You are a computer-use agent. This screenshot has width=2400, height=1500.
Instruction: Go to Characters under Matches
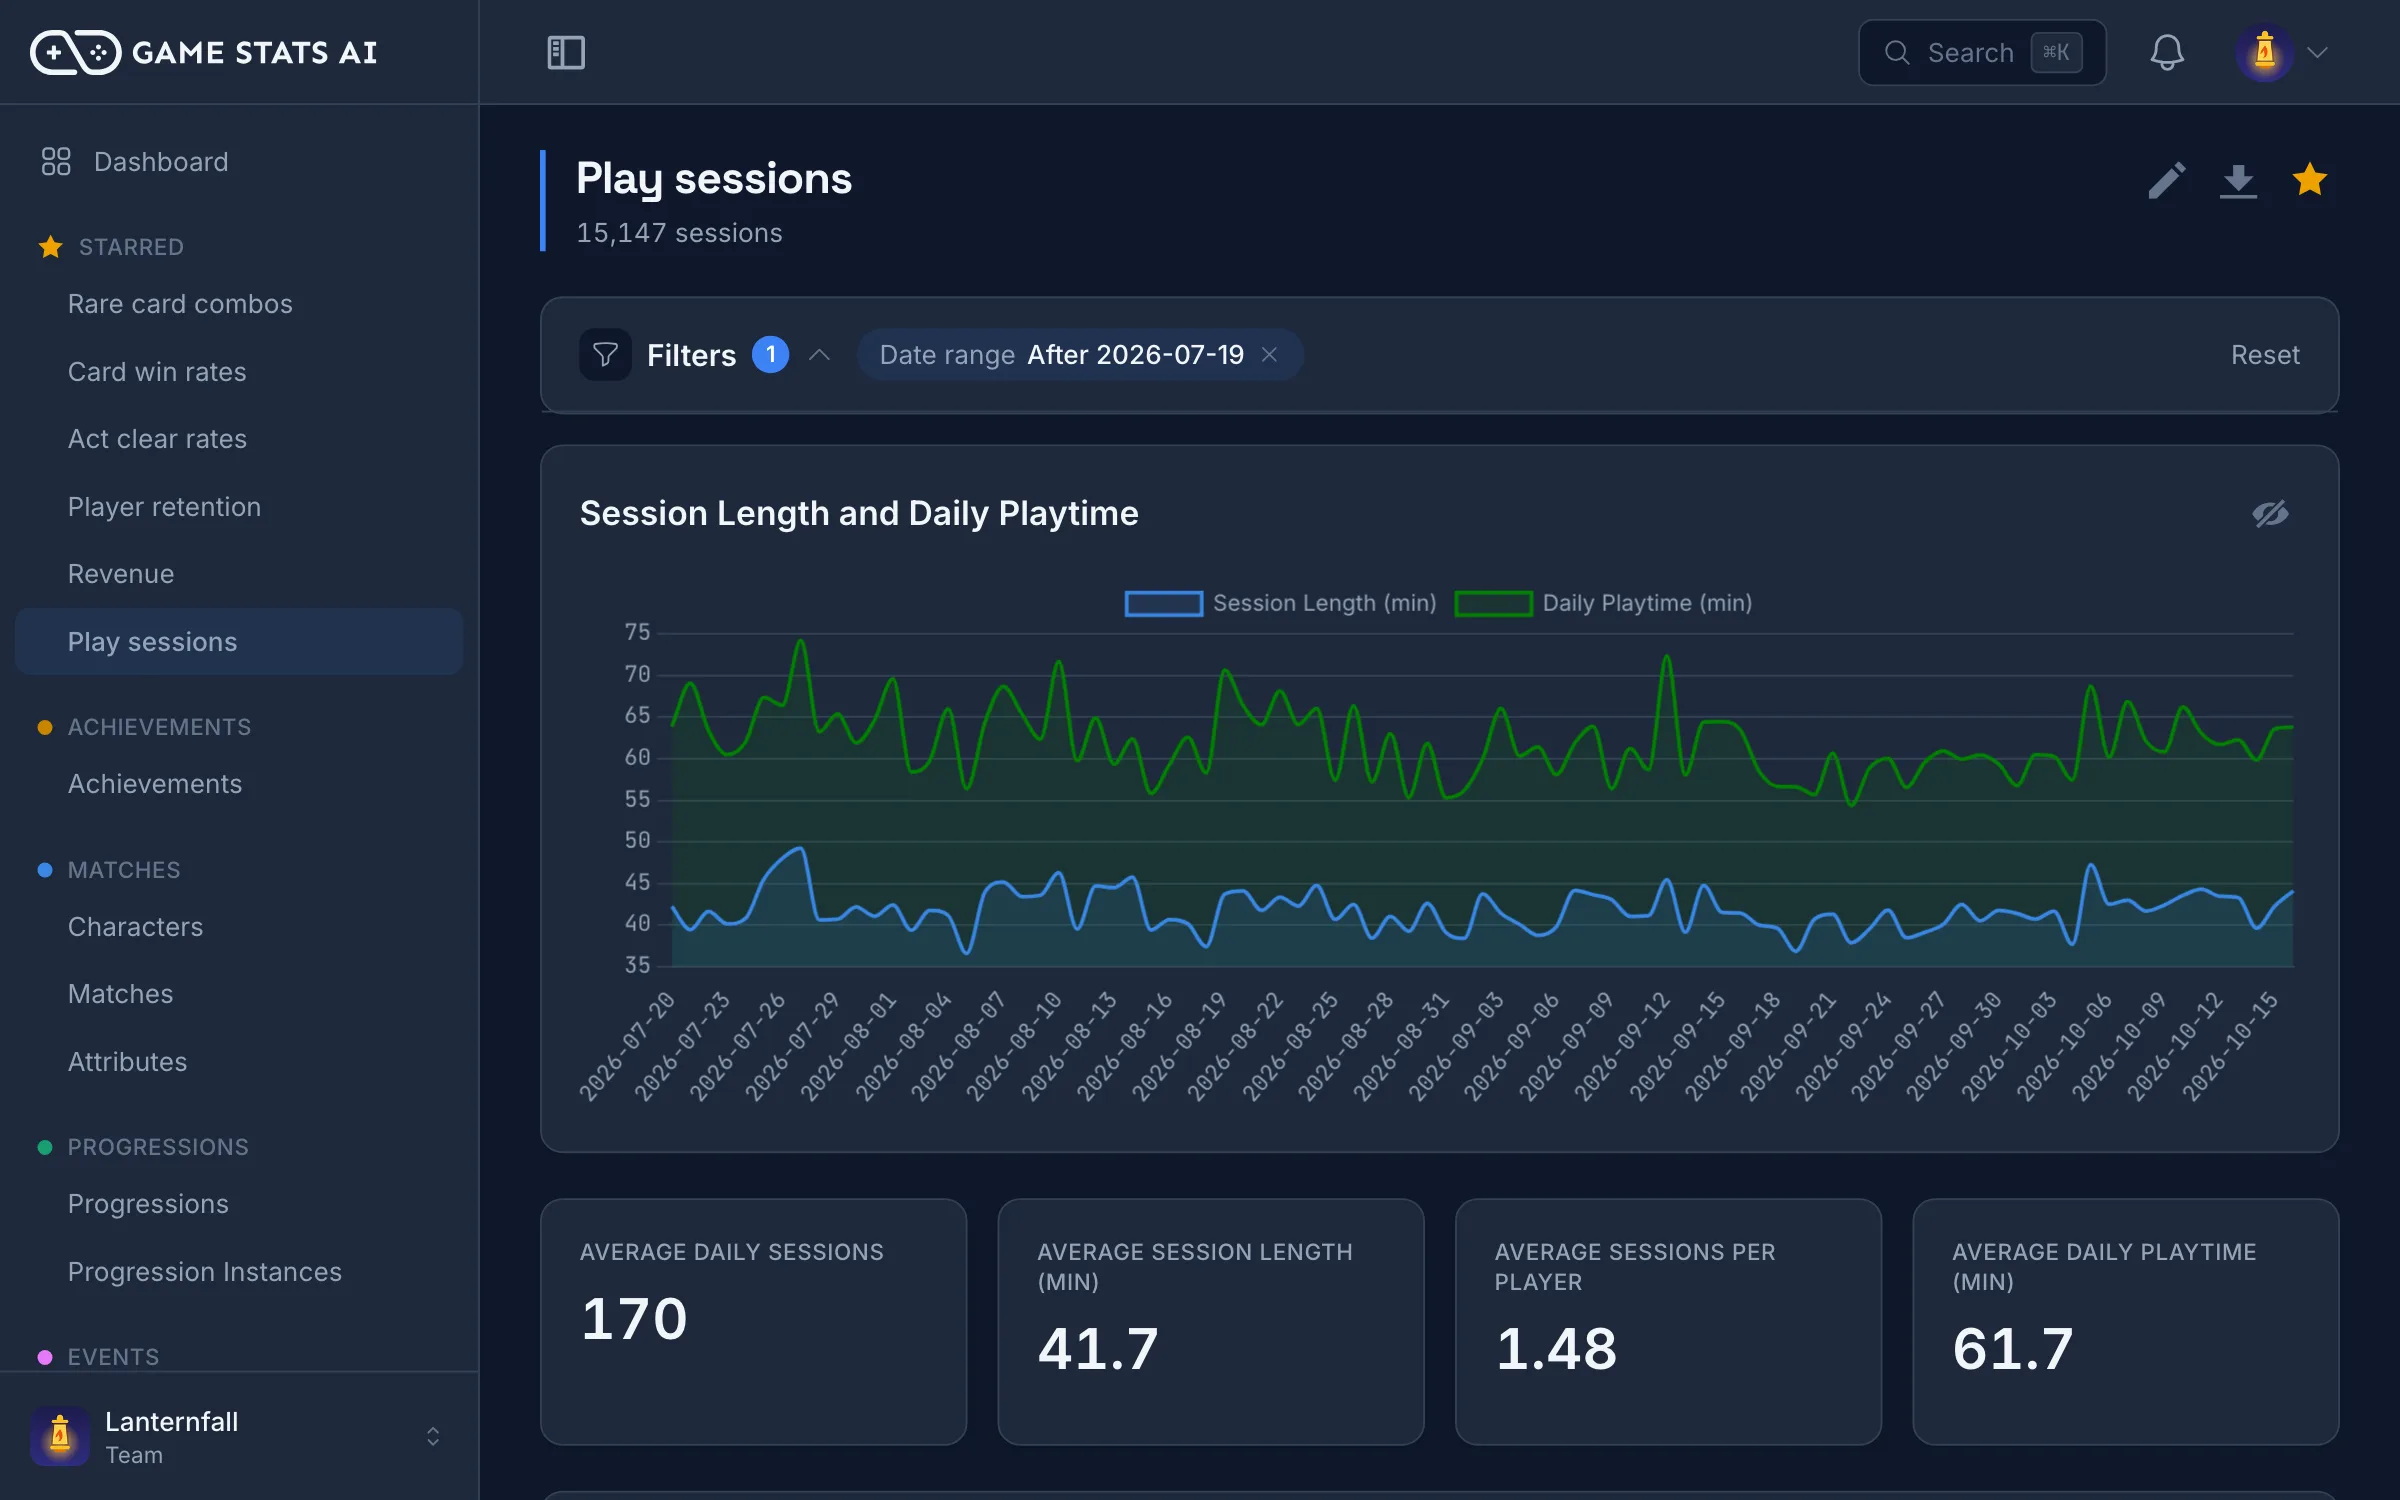coord(240,927)
